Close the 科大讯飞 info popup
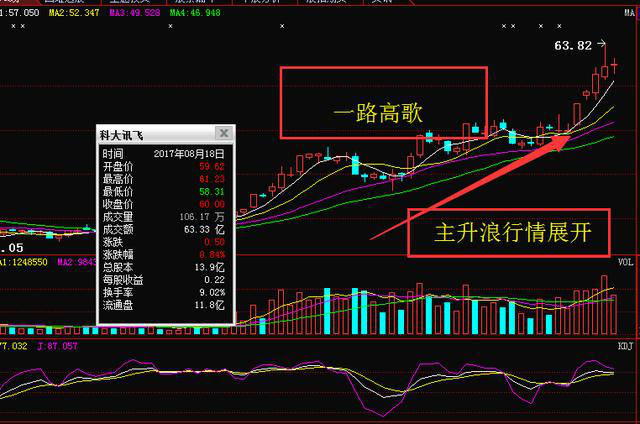 coord(224,133)
